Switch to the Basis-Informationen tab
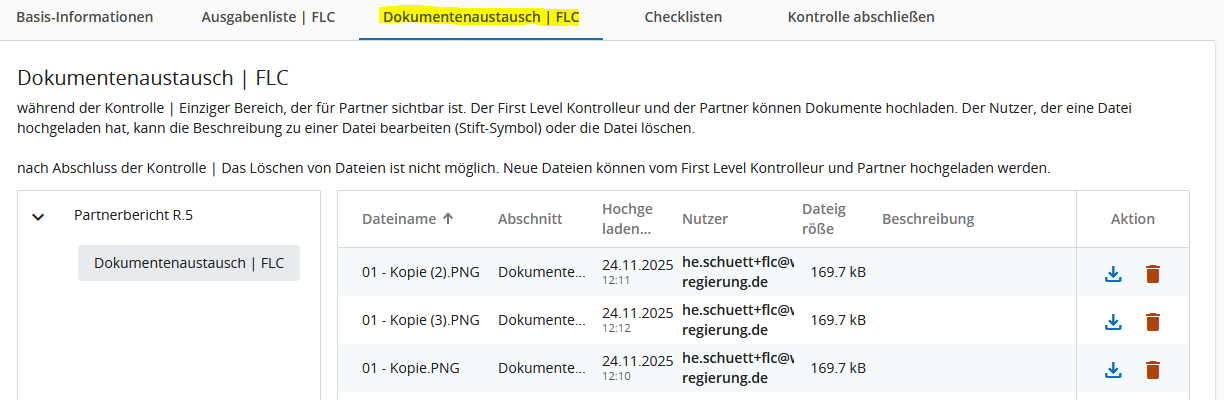1224x400 pixels. pyautogui.click(x=85, y=17)
